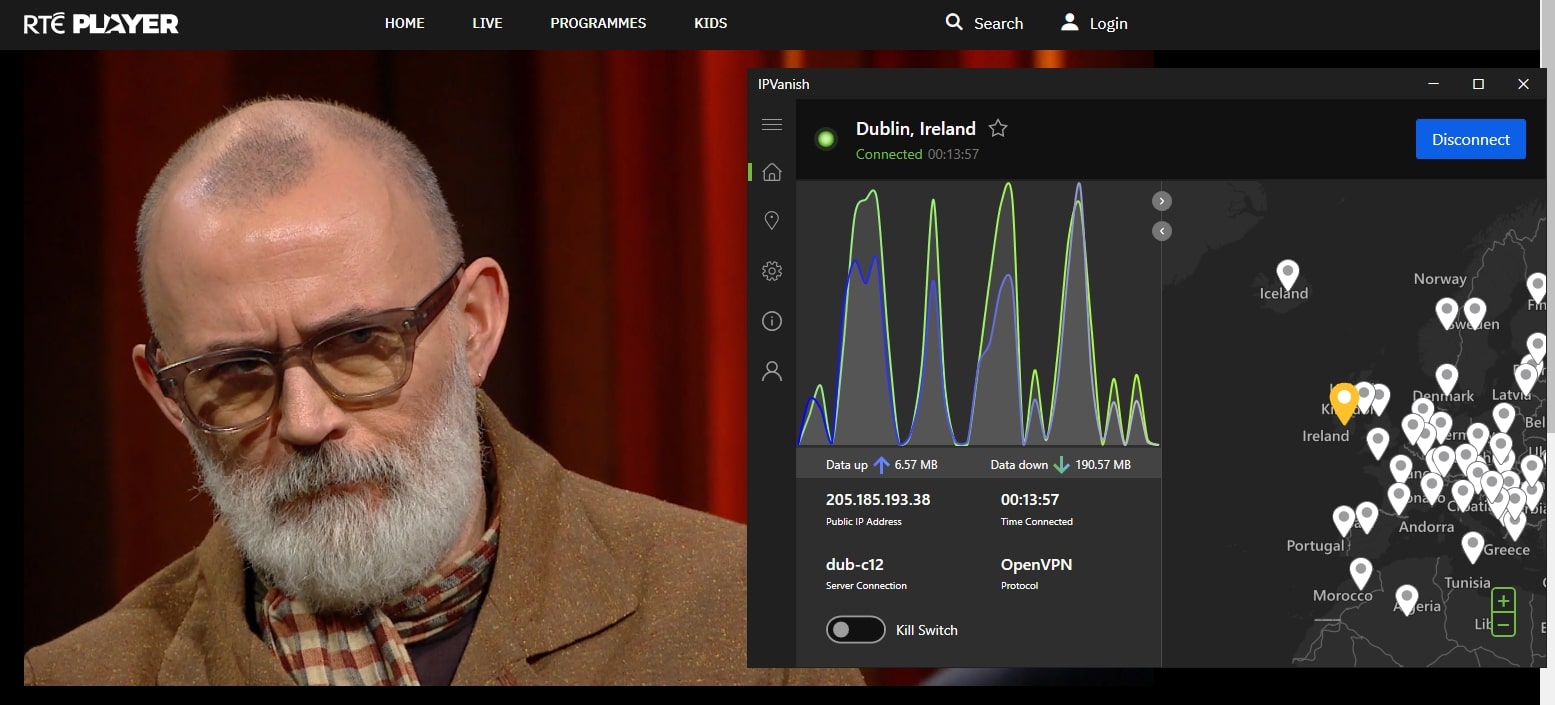Click Search in RTÉ Player header
This screenshot has height=705, width=1555.
(x=984, y=23)
